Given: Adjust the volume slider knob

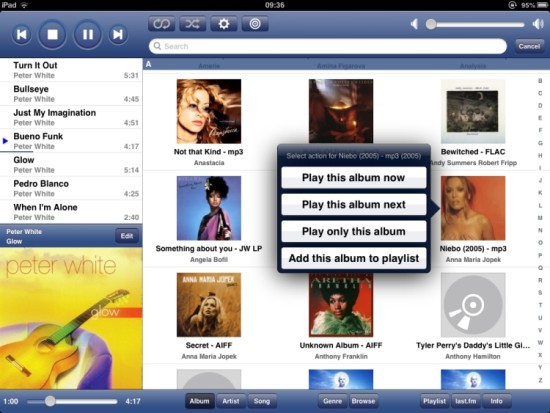Looking at the screenshot, I should coord(431,24).
